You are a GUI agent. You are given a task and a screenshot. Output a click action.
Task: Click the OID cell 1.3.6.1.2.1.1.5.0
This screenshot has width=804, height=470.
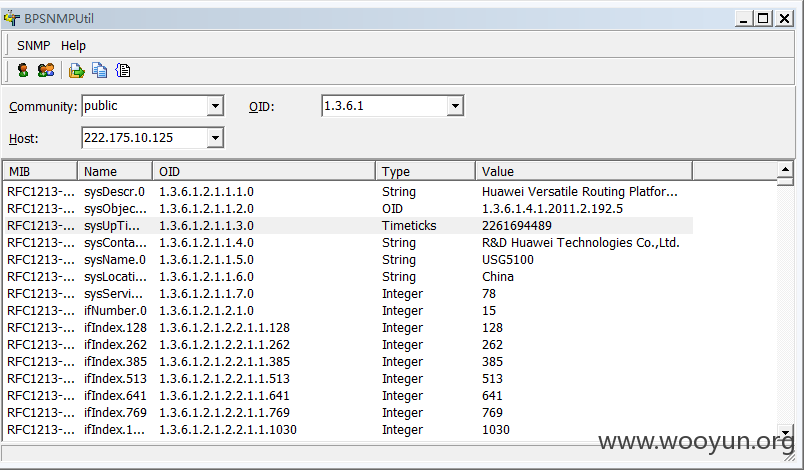pyautogui.click(x=206, y=259)
